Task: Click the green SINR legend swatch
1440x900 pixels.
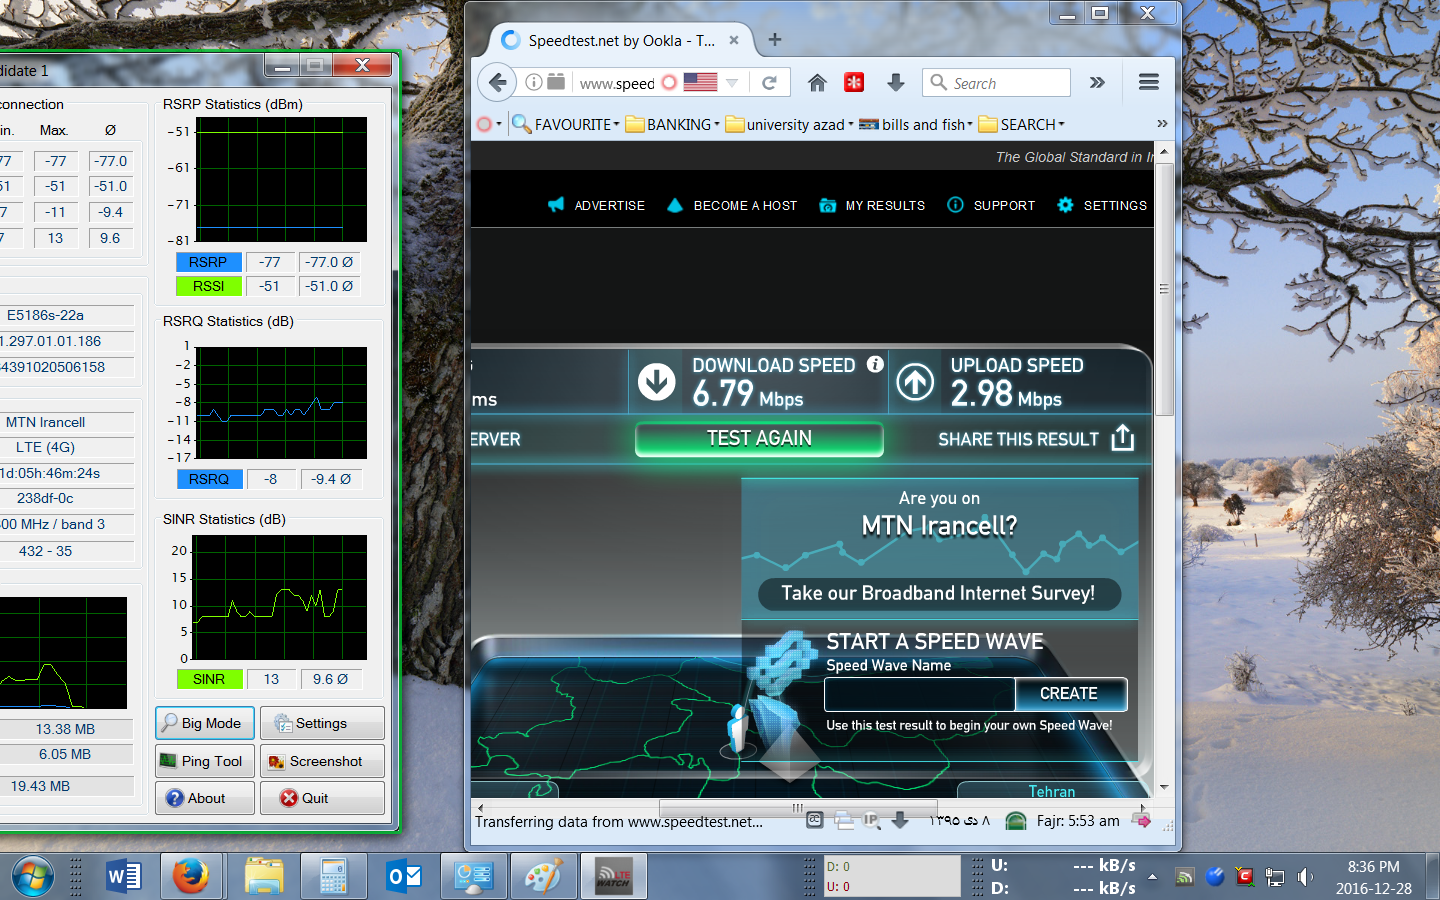Action: [x=208, y=679]
